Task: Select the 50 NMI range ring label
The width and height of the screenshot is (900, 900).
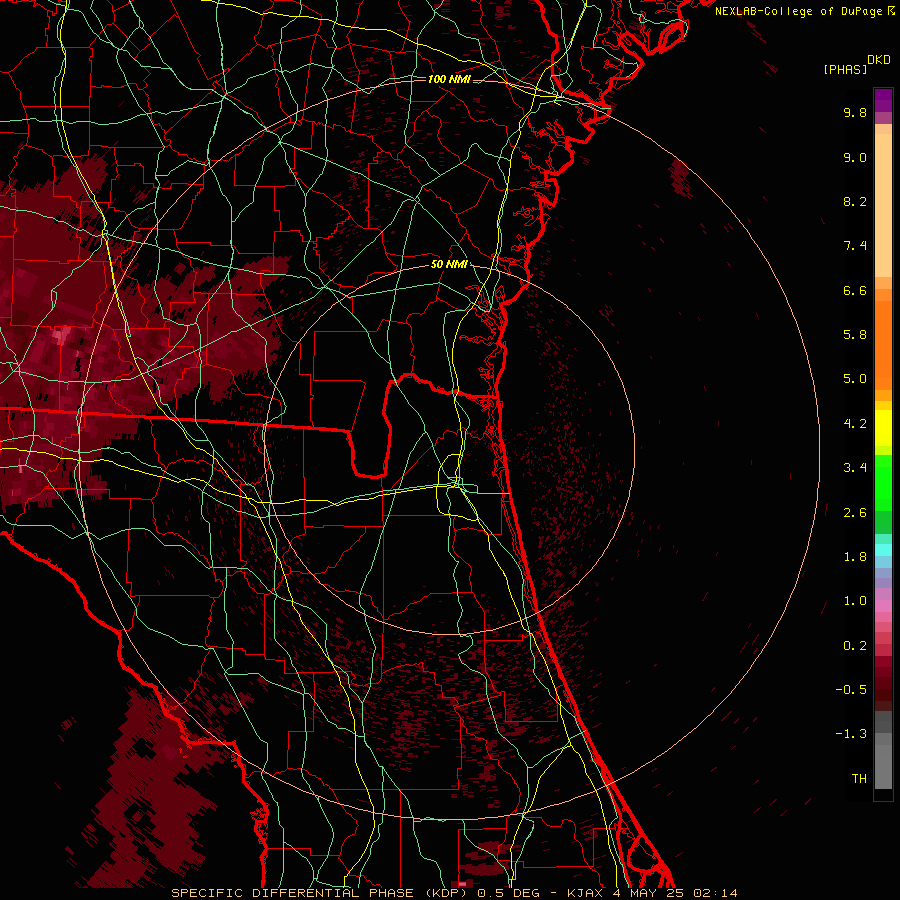Action: tap(449, 265)
